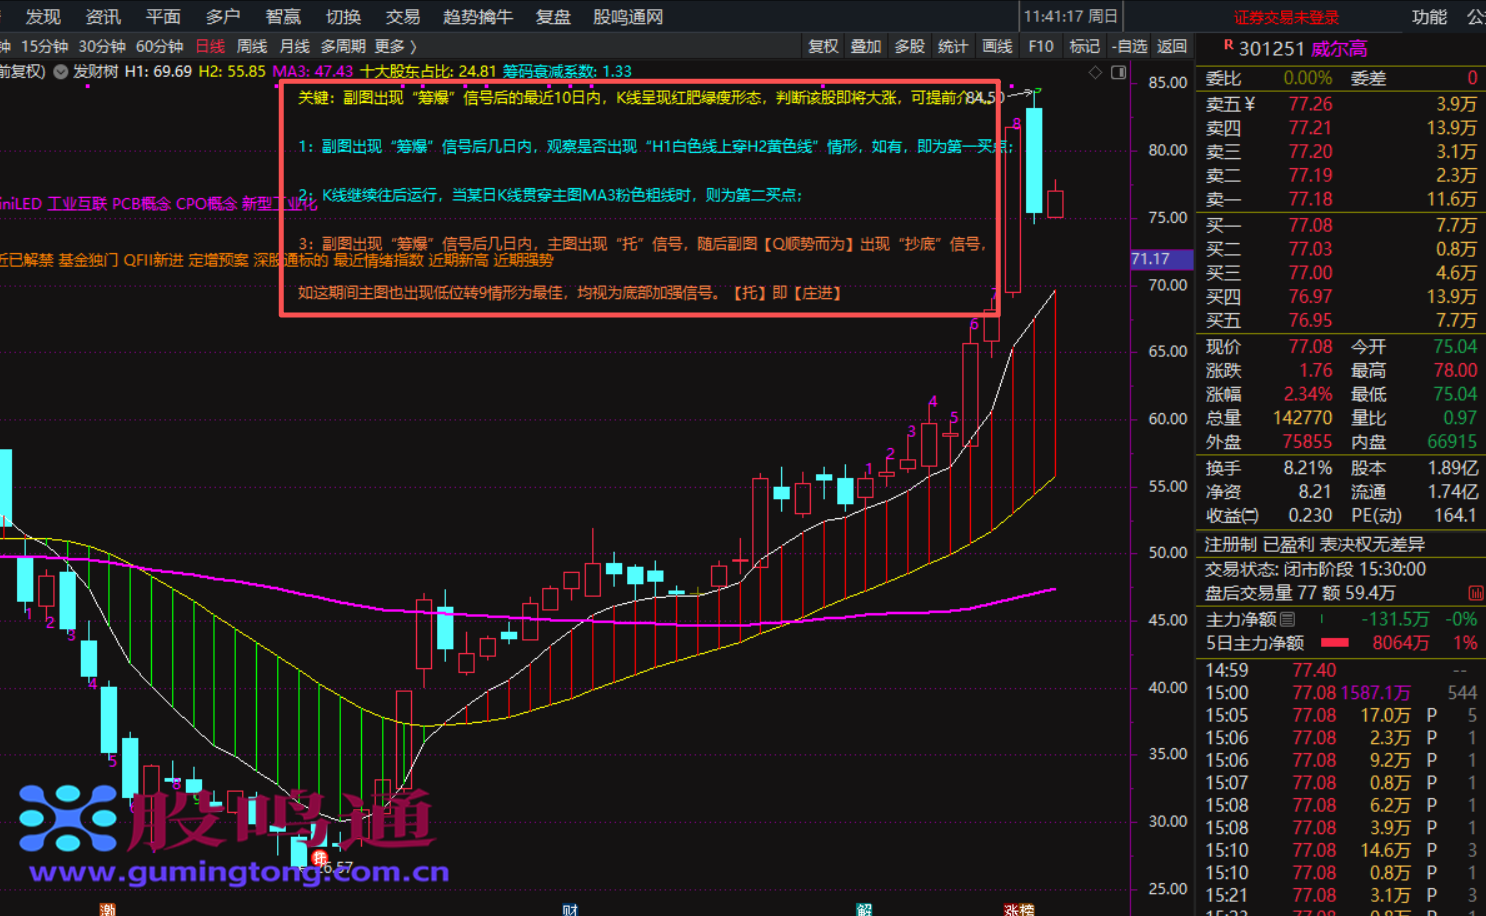Open the 趋势擒牛 menu

point(478,16)
